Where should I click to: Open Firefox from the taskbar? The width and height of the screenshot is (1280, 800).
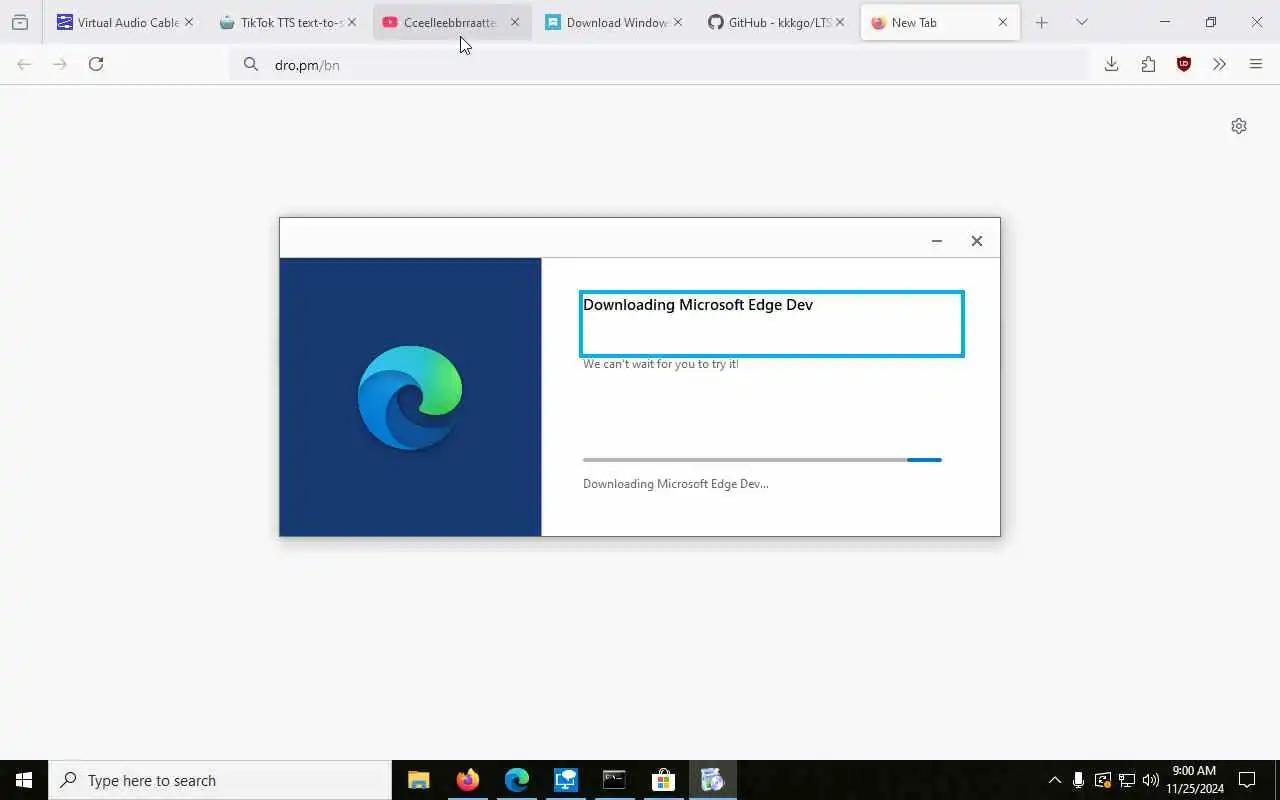pos(468,780)
